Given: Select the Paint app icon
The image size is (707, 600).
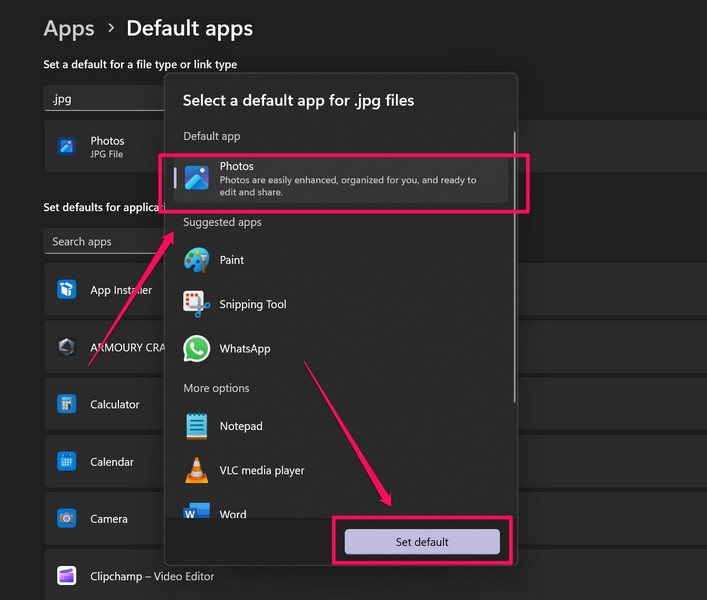Looking at the screenshot, I should coord(197,260).
